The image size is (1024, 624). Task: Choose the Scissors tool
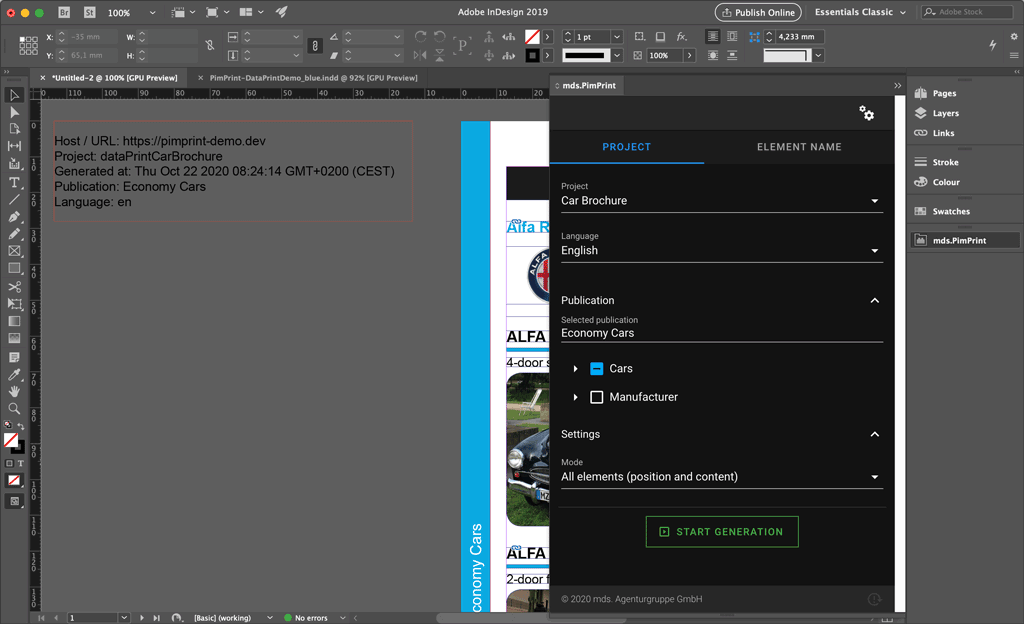click(x=14, y=287)
